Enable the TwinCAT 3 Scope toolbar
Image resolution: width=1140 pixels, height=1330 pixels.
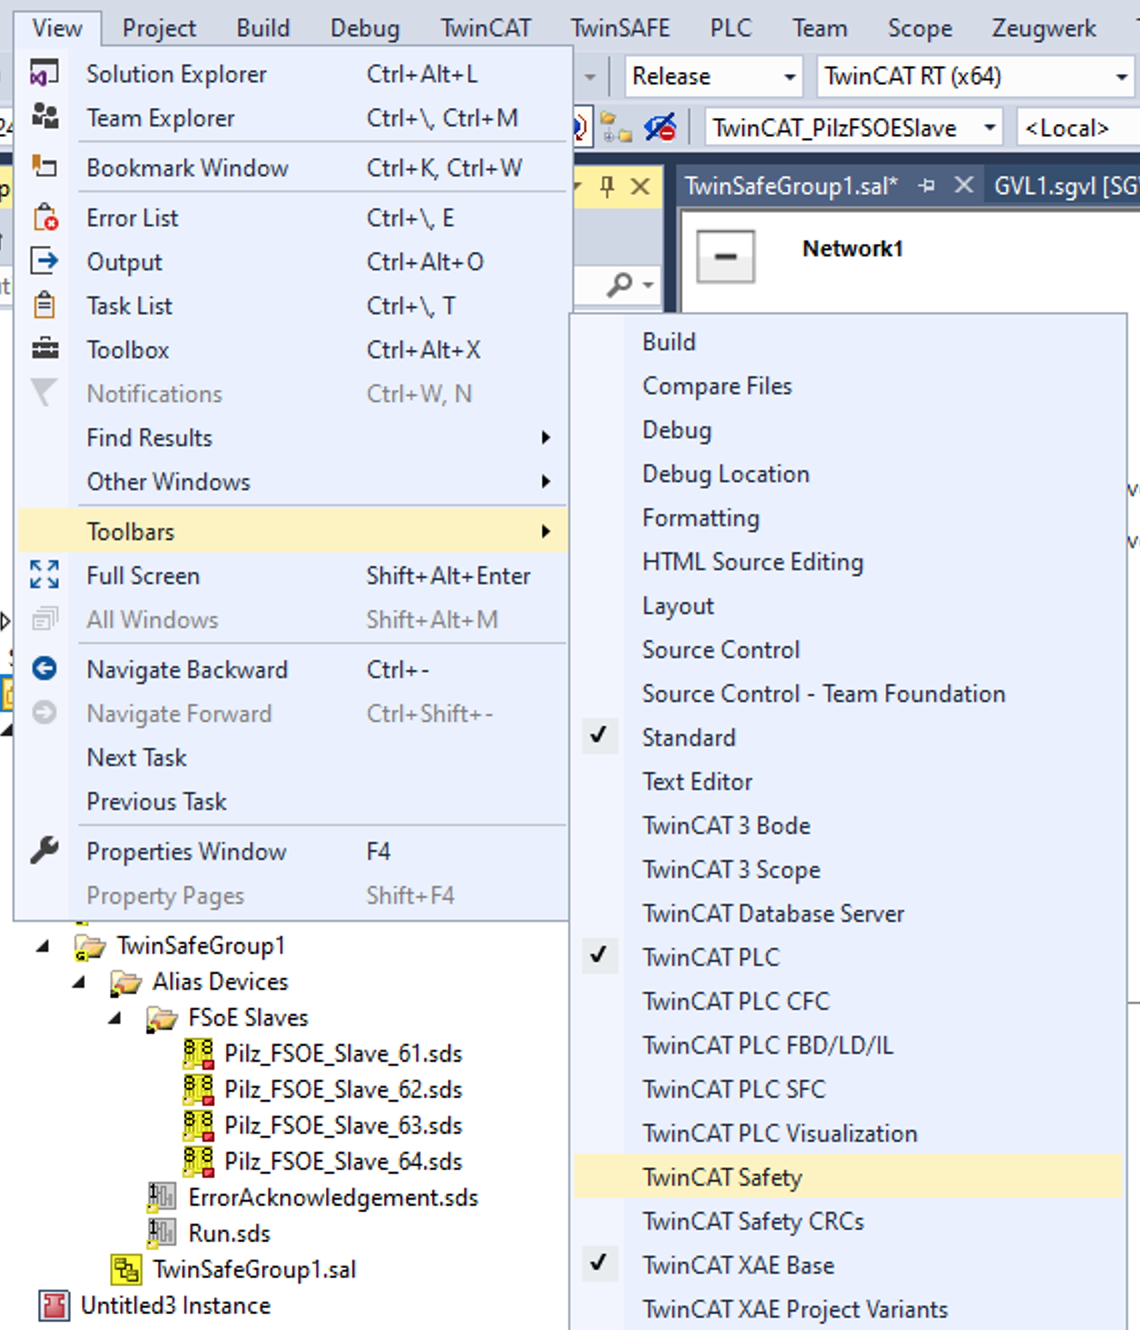[848, 869]
